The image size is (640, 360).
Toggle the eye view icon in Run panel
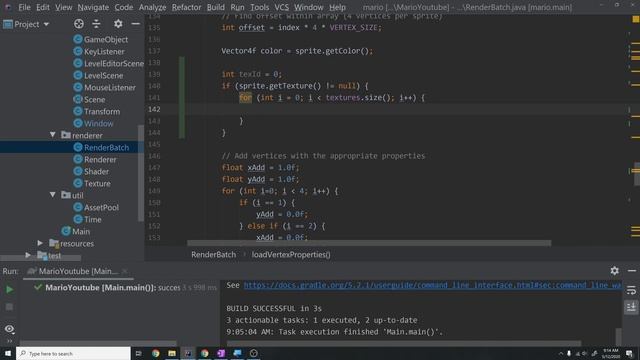coord(9,329)
